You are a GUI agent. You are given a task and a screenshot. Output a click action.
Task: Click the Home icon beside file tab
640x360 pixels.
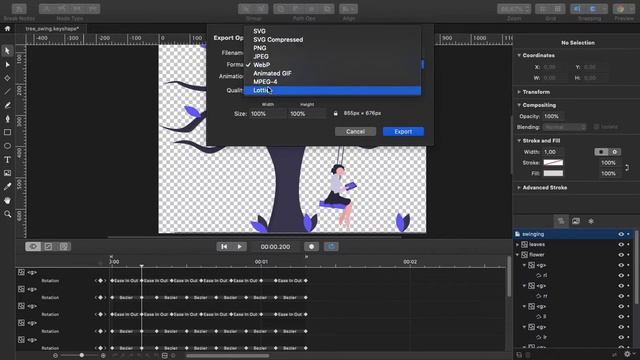click(7, 29)
